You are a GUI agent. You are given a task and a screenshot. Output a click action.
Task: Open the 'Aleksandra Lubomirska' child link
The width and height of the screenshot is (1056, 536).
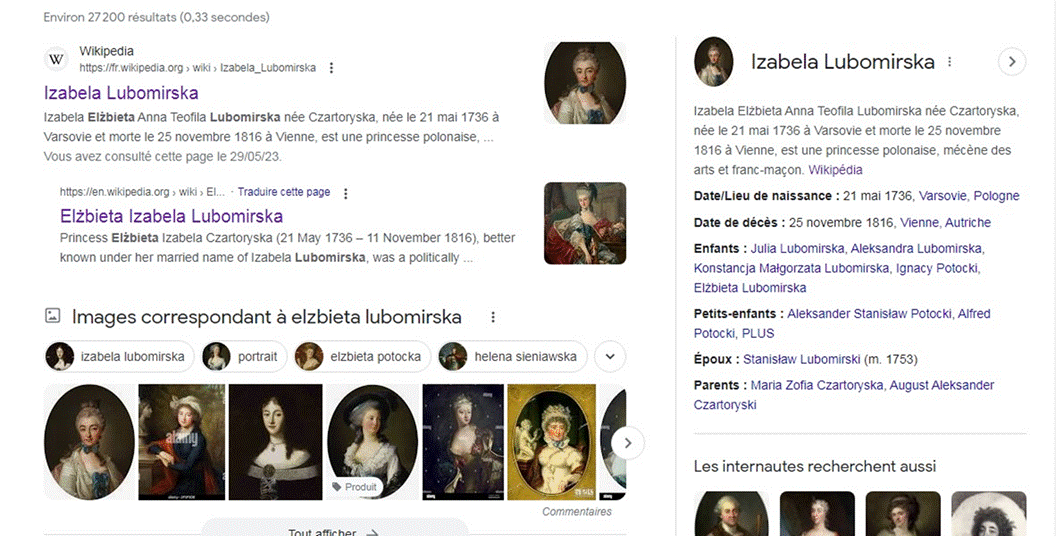coord(916,248)
